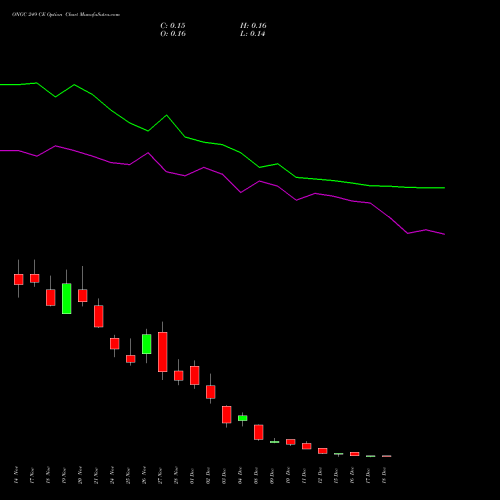Image resolution: width=500 pixels, height=500 pixels.
Task: Click the green candlestick above 19 Nov
Action: [67, 298]
